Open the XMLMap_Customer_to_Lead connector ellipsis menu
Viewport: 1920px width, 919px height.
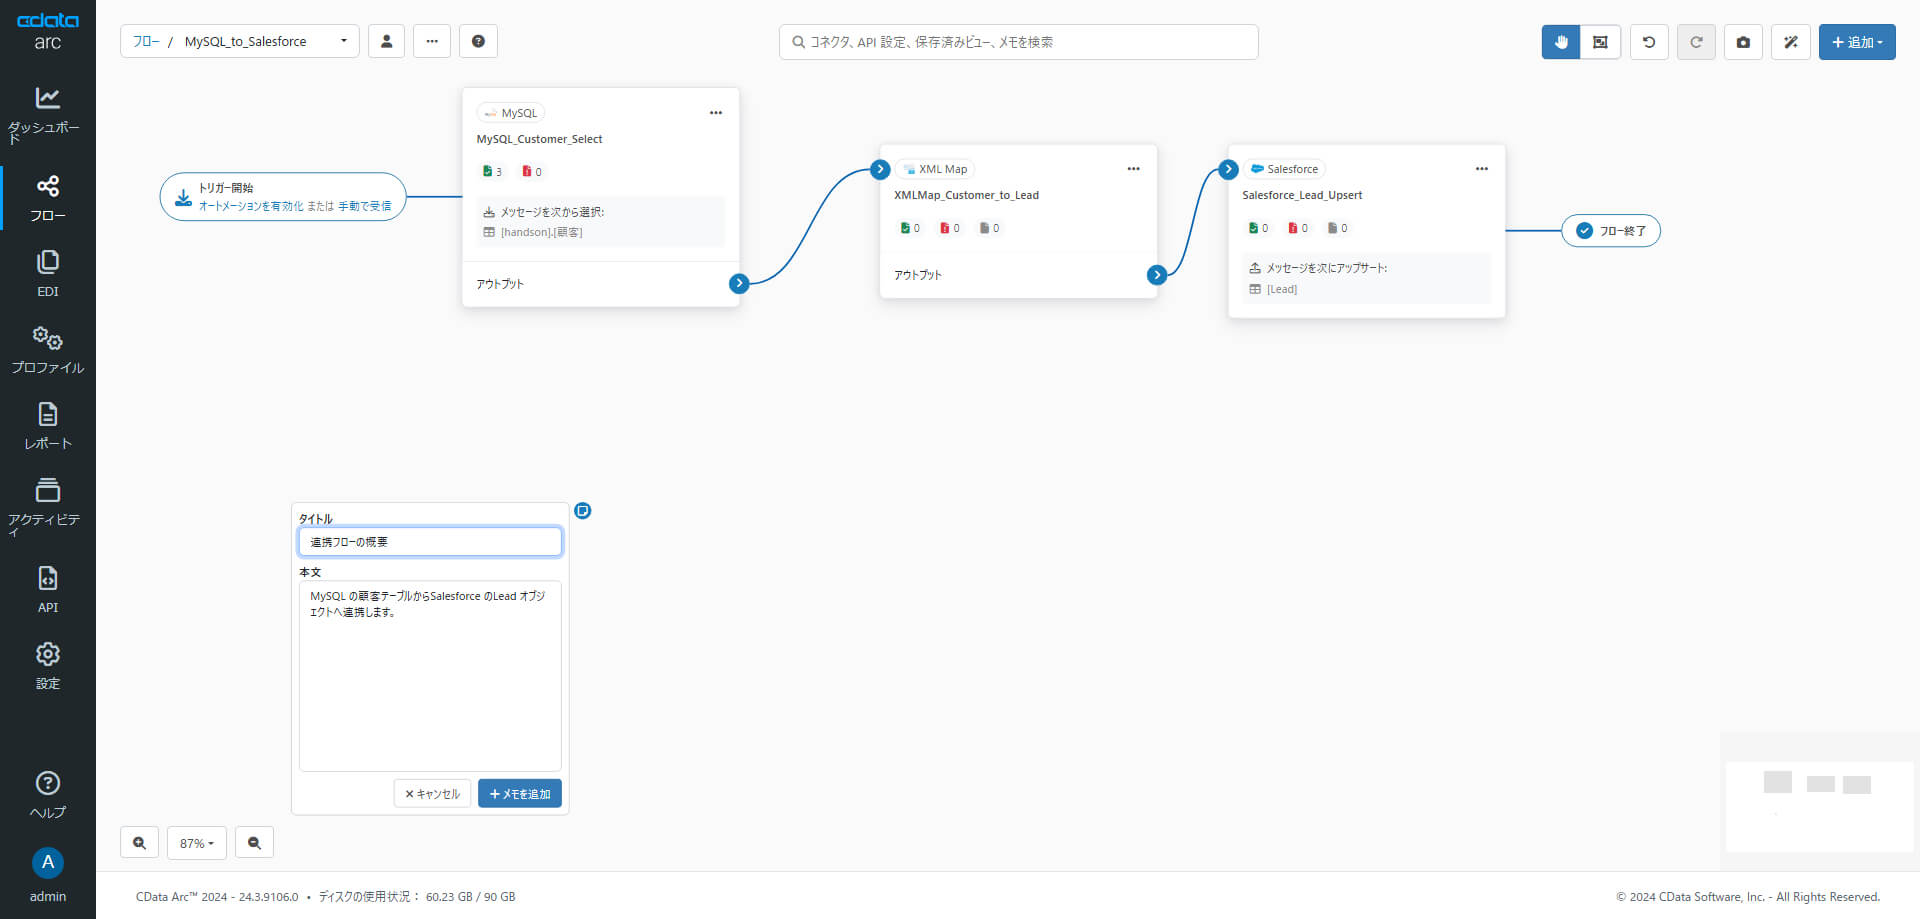click(x=1133, y=169)
